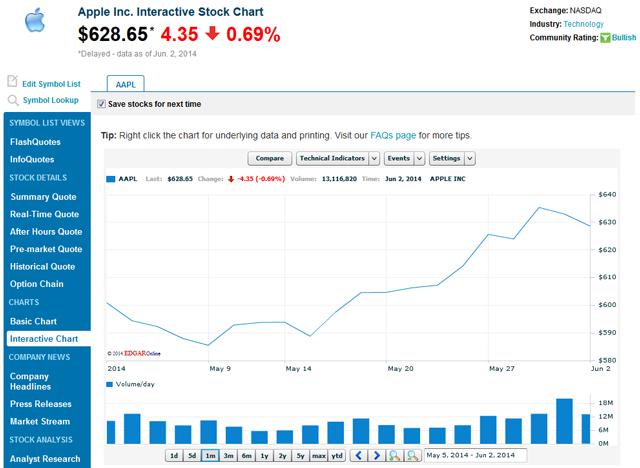Zoom in on the chart
The height and width of the screenshot is (468, 640).
click(394, 456)
